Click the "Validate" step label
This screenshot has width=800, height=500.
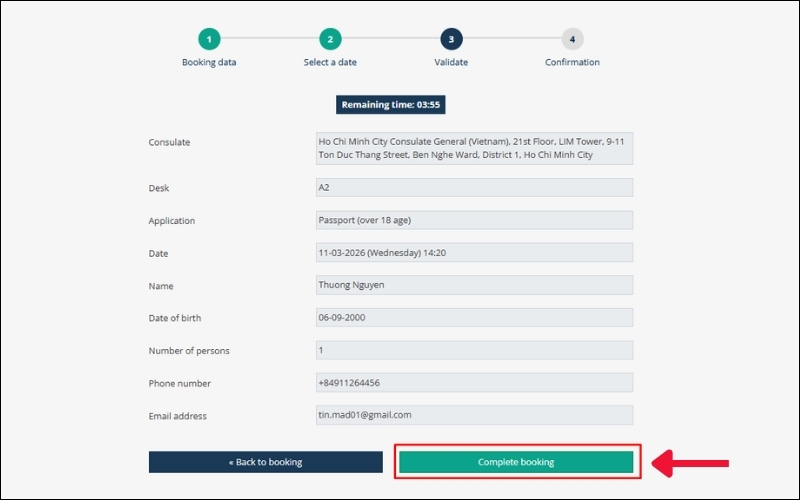point(451,62)
